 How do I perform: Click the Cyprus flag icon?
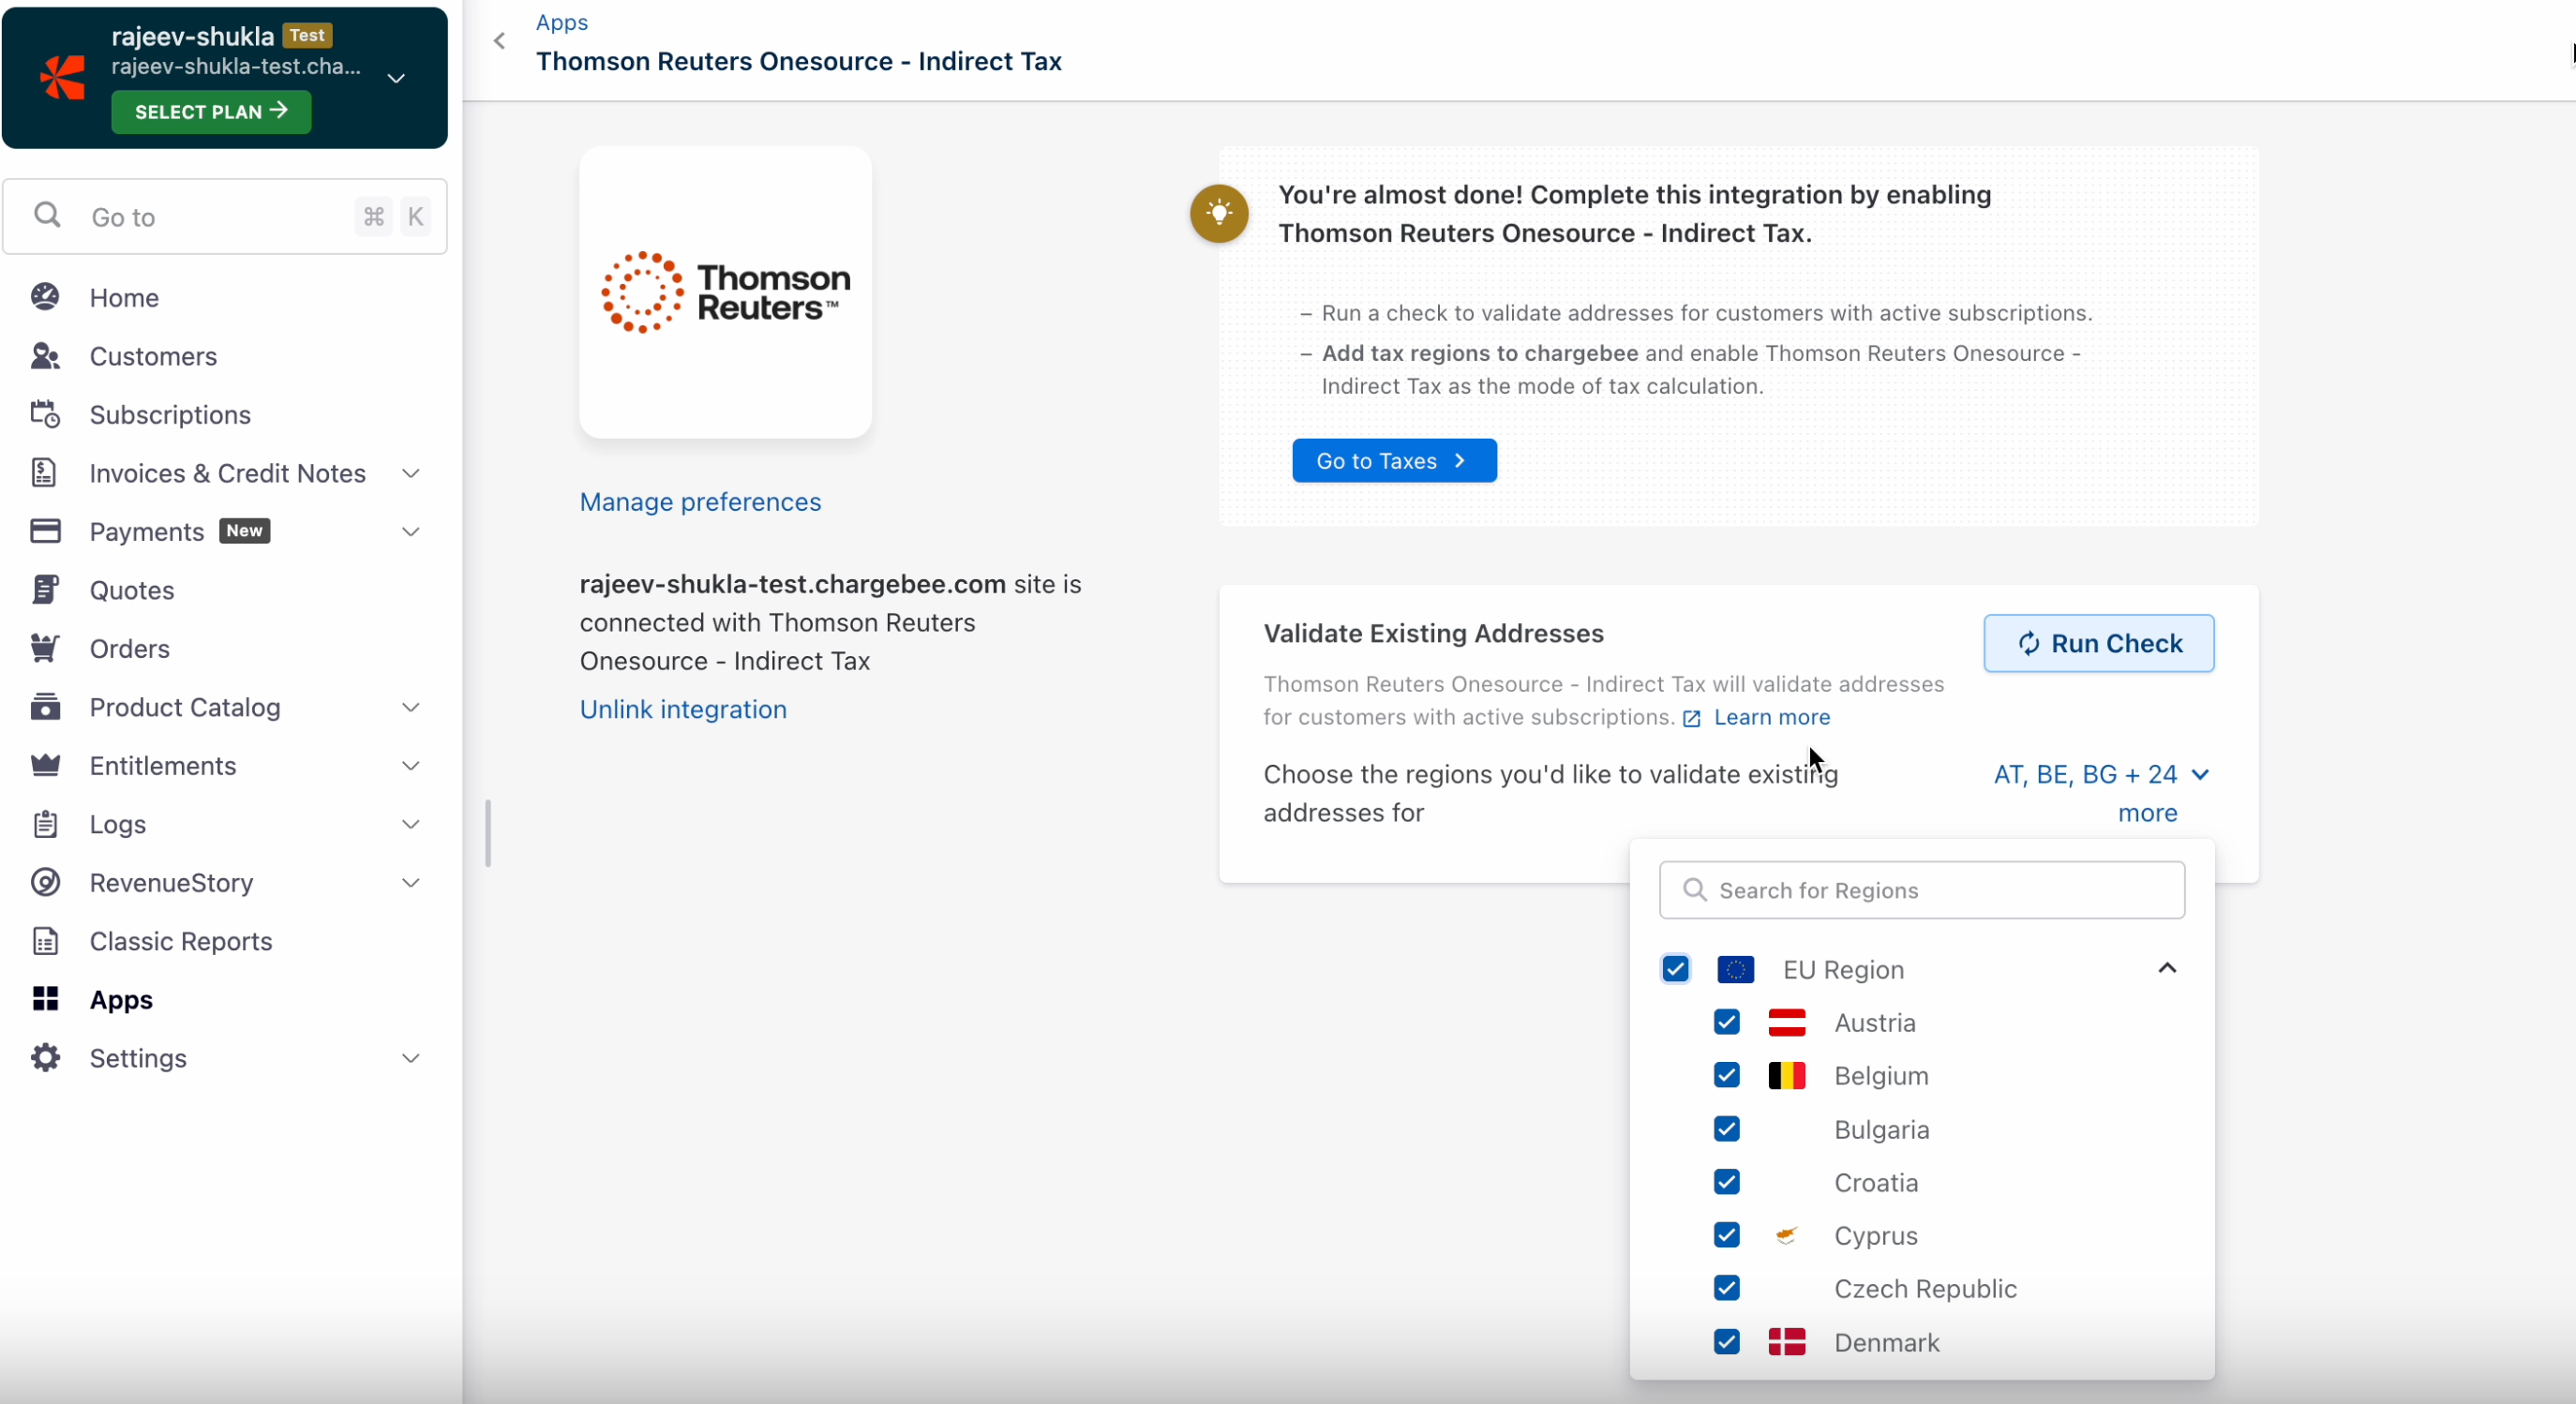pos(1787,1236)
